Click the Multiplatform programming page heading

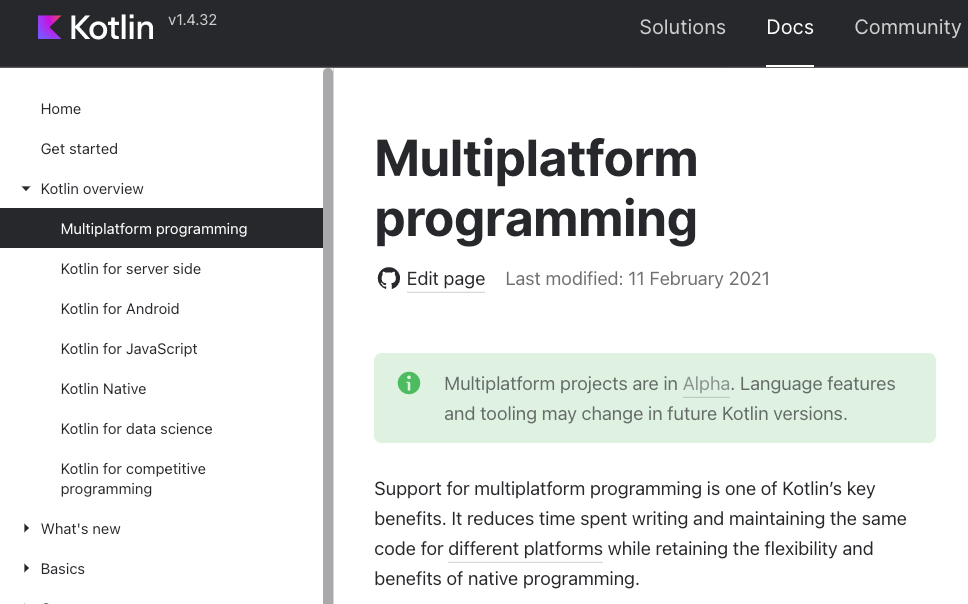click(536, 189)
